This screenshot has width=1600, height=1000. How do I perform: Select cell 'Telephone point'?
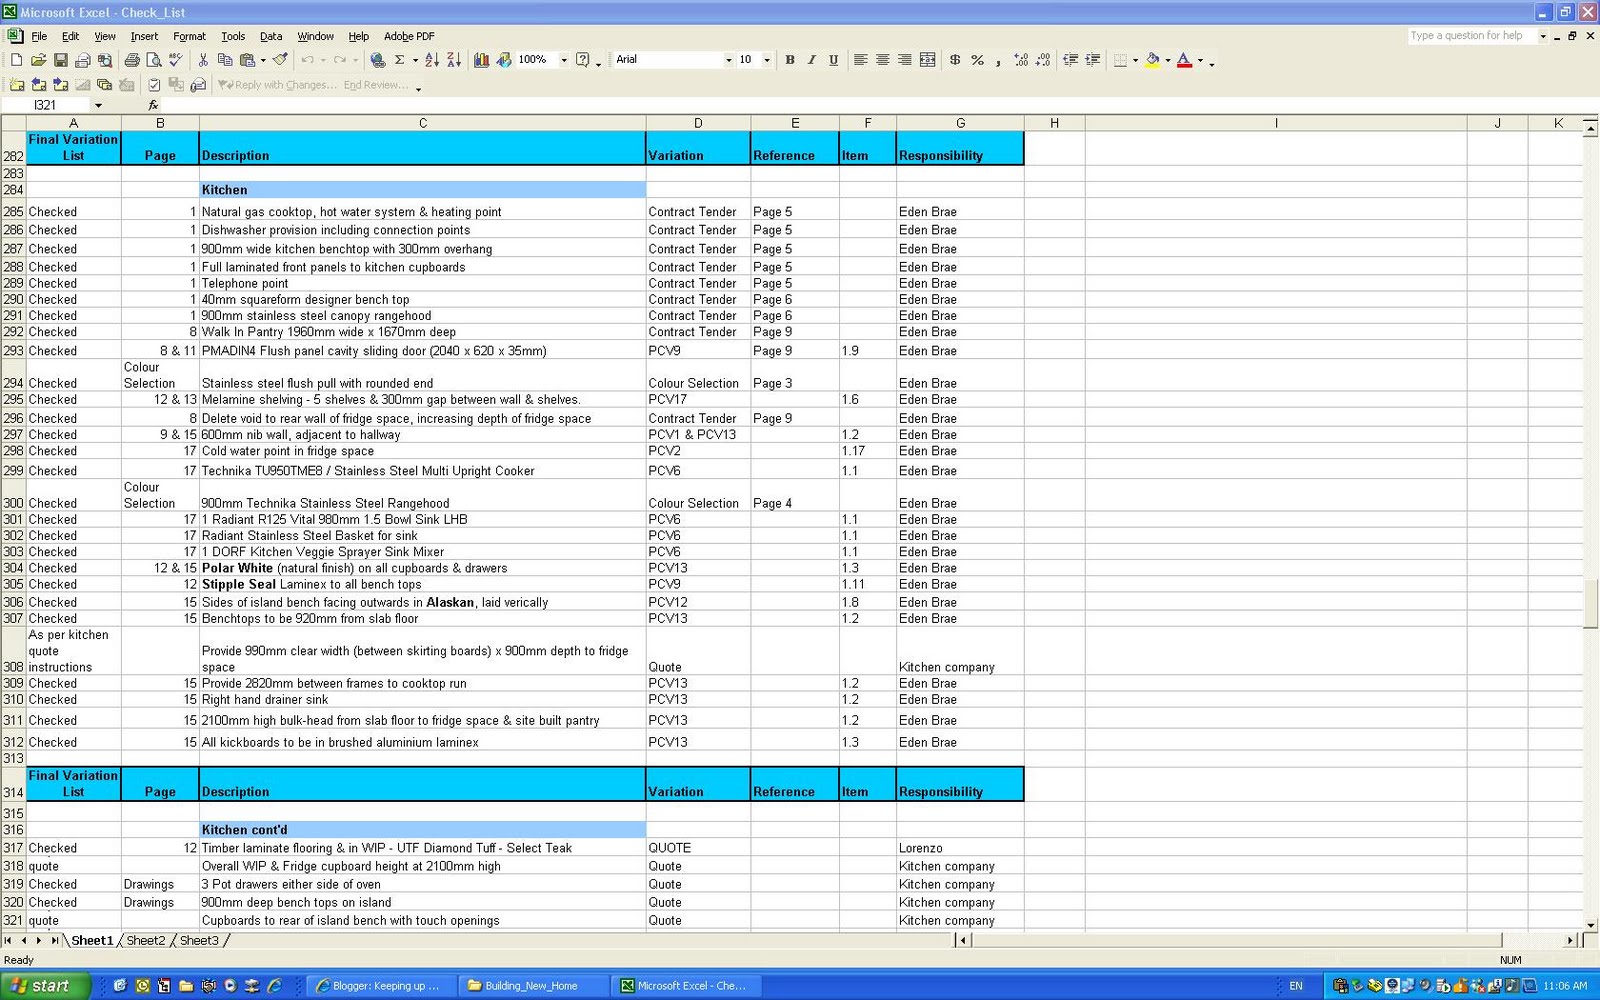[x=423, y=283]
